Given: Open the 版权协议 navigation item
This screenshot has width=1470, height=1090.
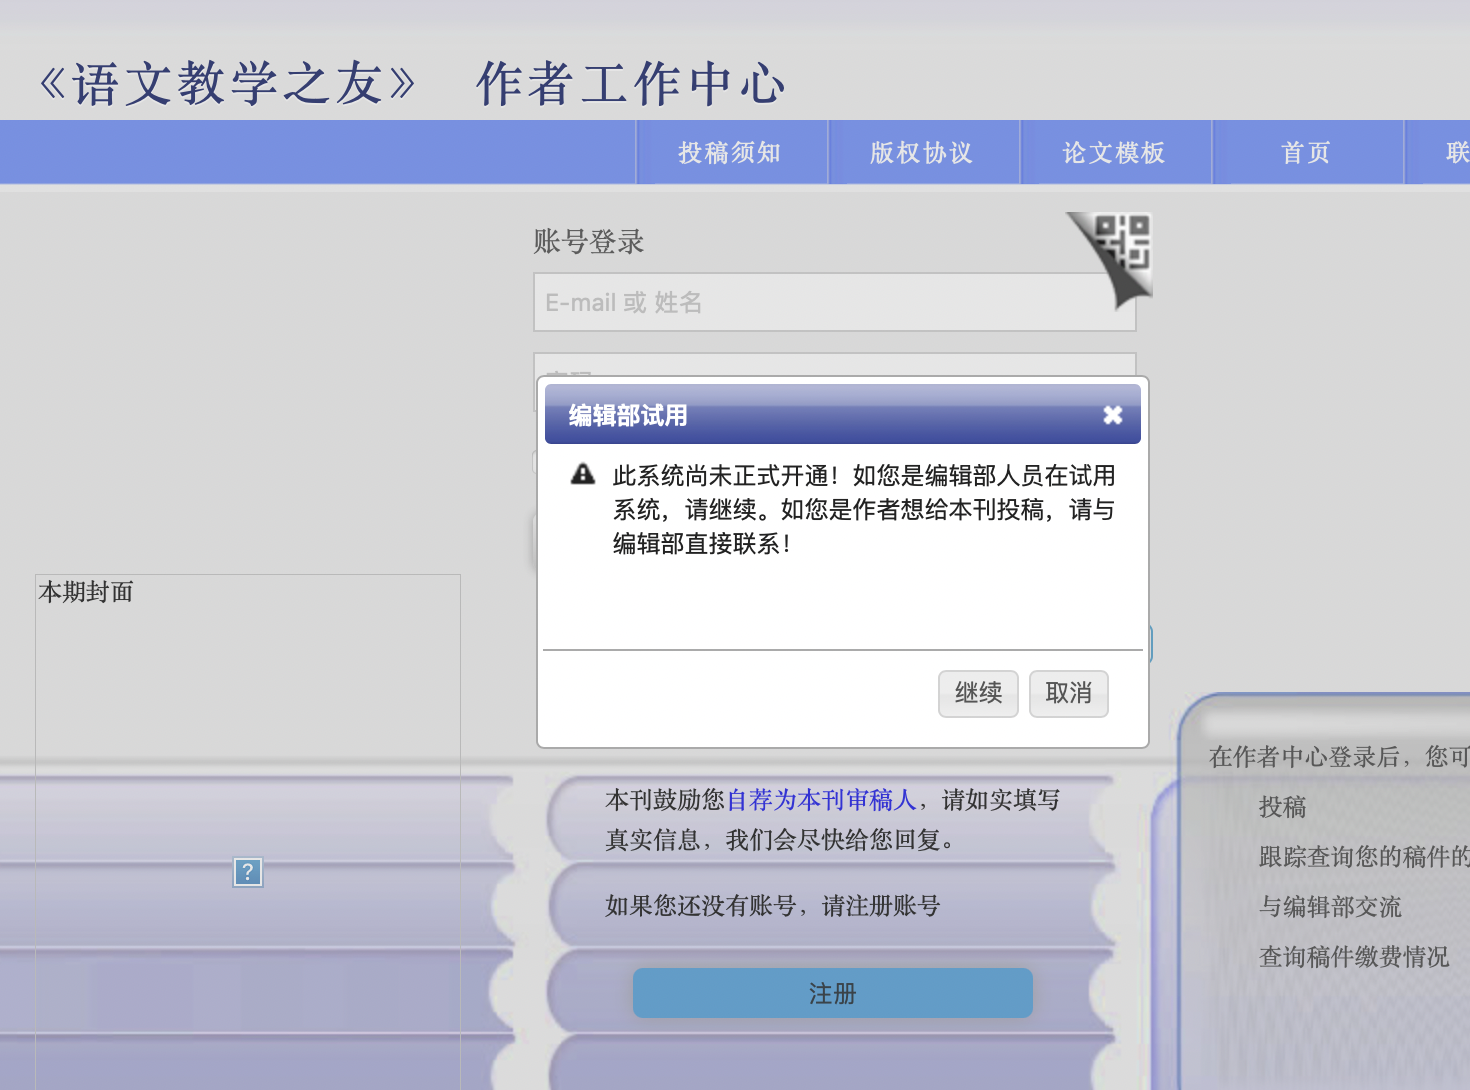Looking at the screenshot, I should point(922,153).
